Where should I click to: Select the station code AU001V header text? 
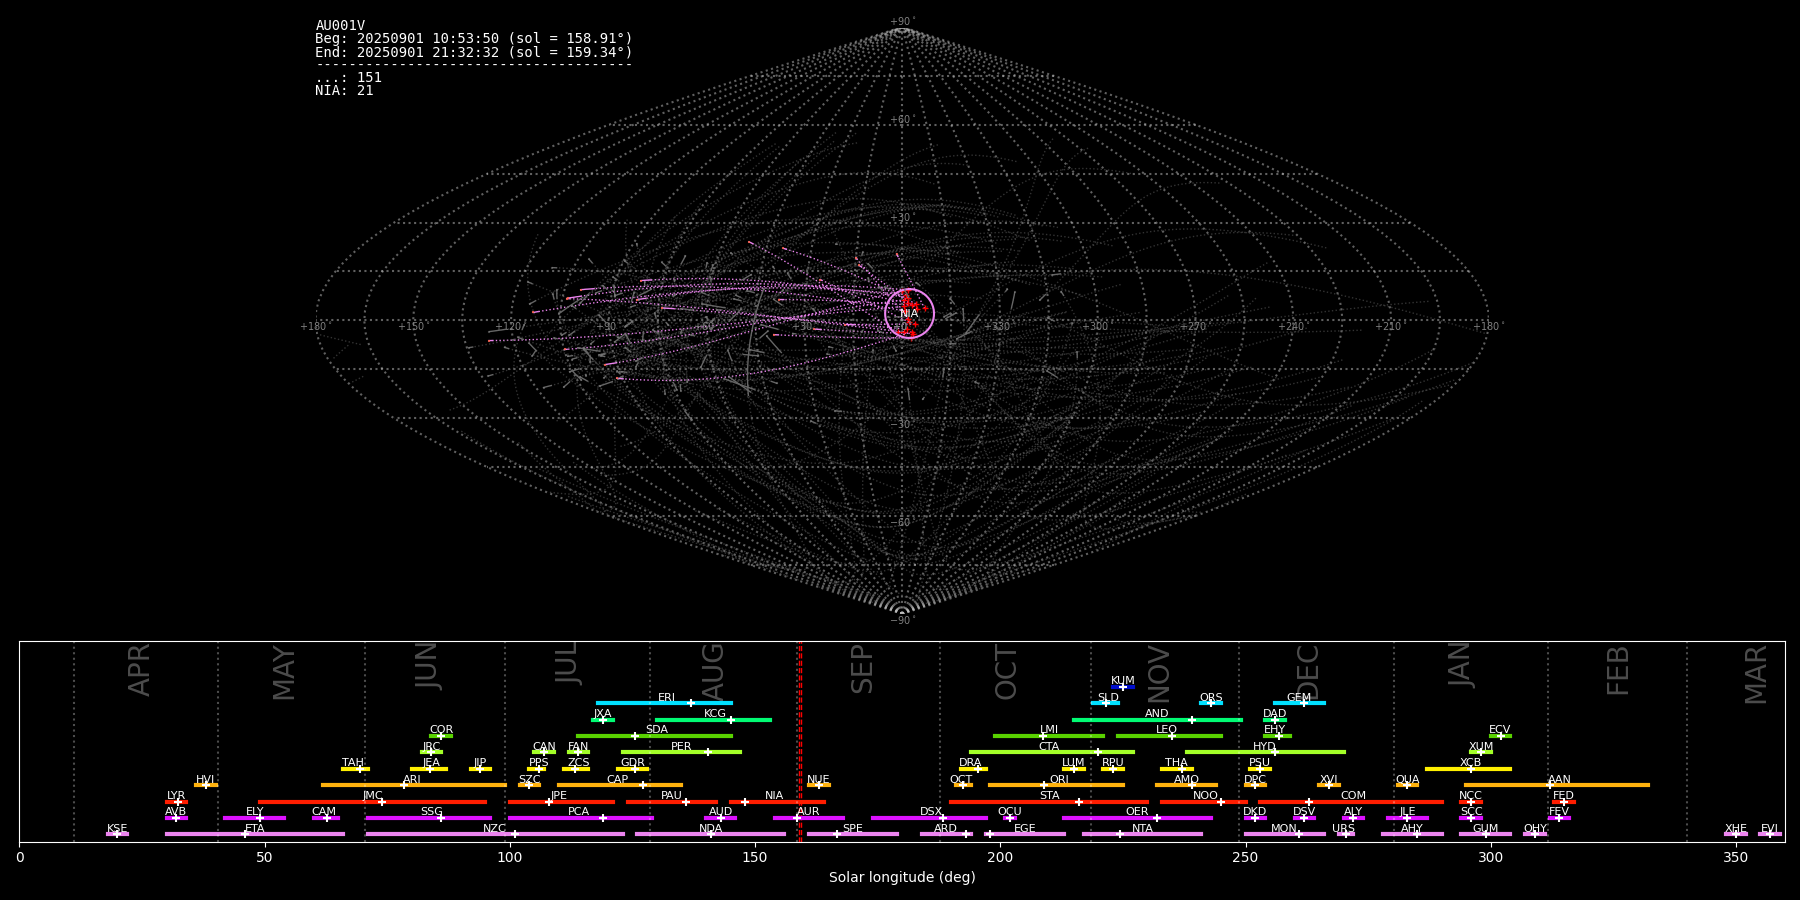point(340,26)
